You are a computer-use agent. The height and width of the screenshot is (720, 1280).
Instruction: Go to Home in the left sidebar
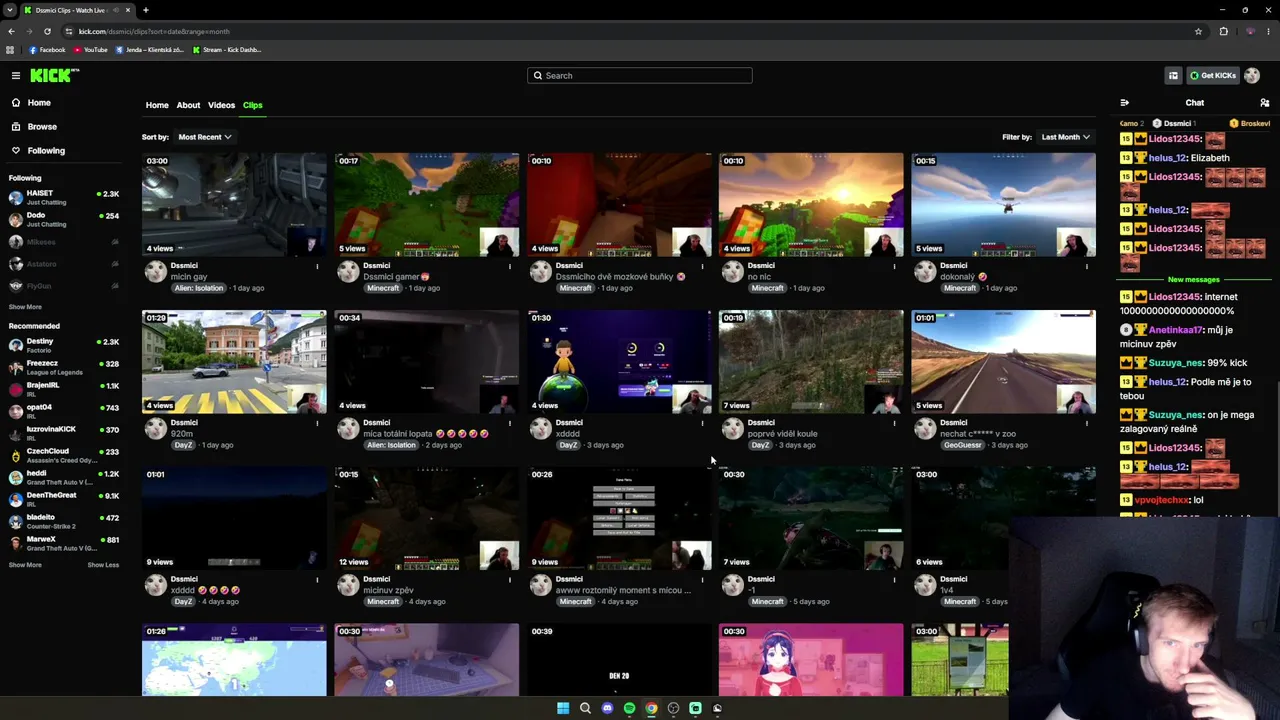(x=39, y=103)
